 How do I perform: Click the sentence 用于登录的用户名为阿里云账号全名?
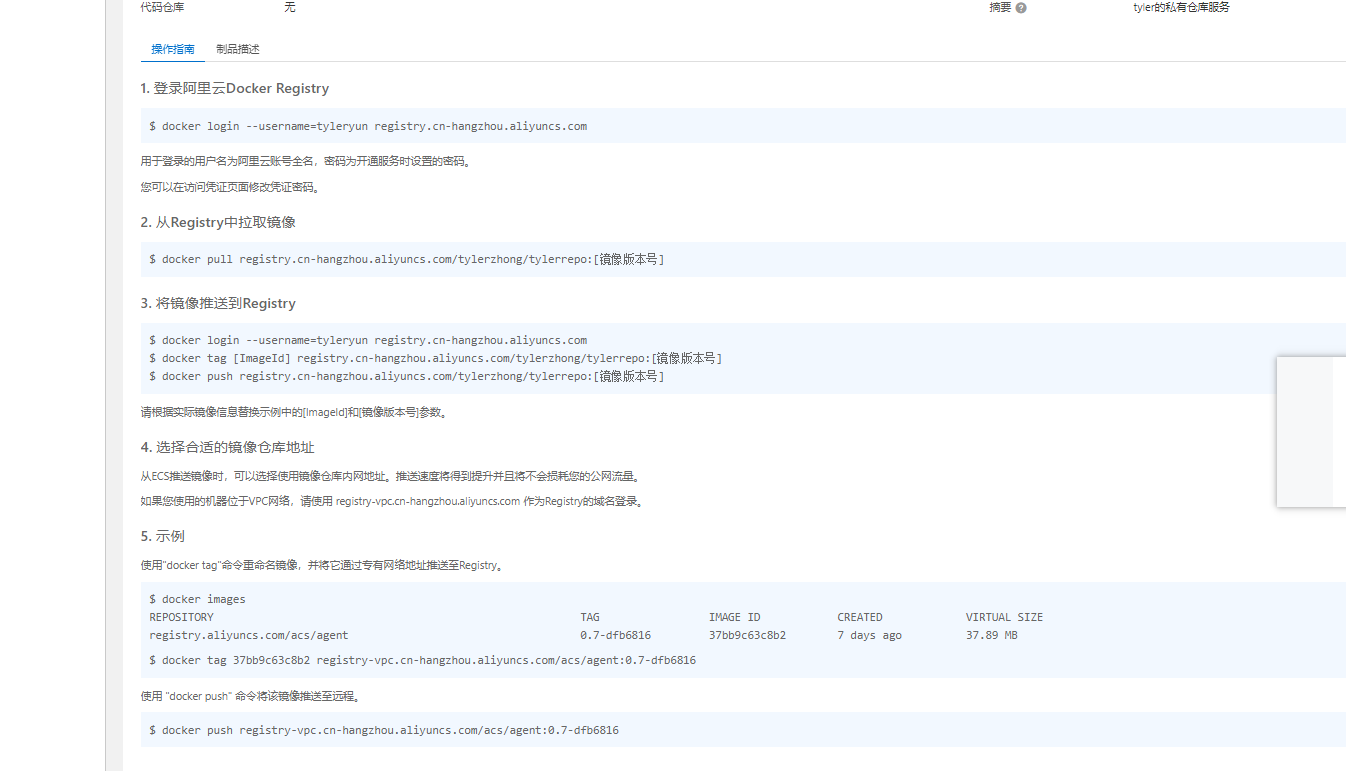coord(305,161)
